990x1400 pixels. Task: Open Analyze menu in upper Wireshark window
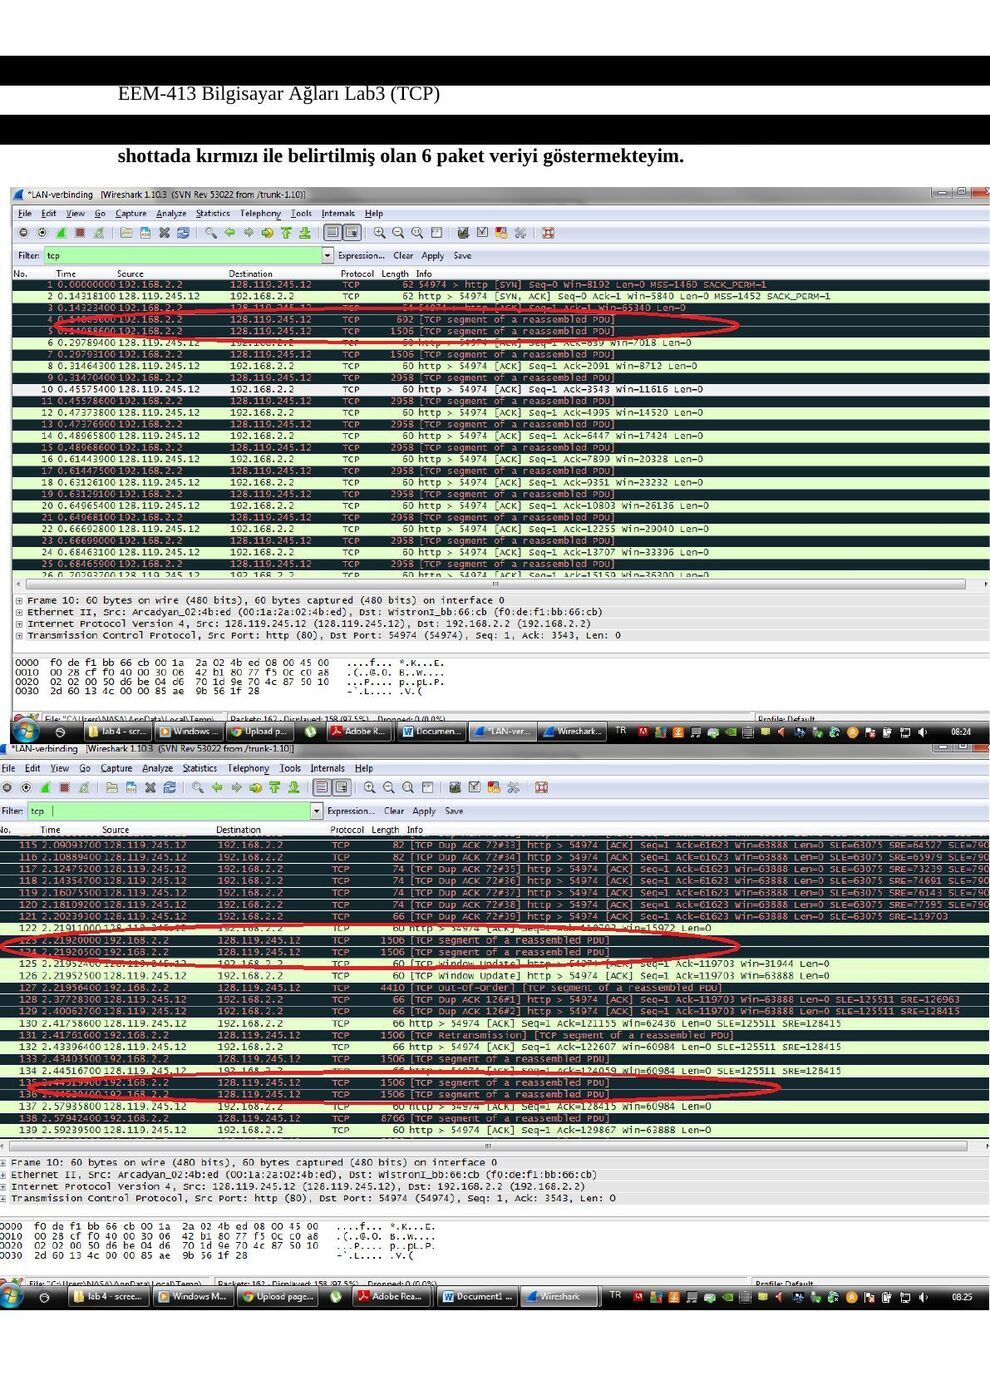[x=171, y=213]
